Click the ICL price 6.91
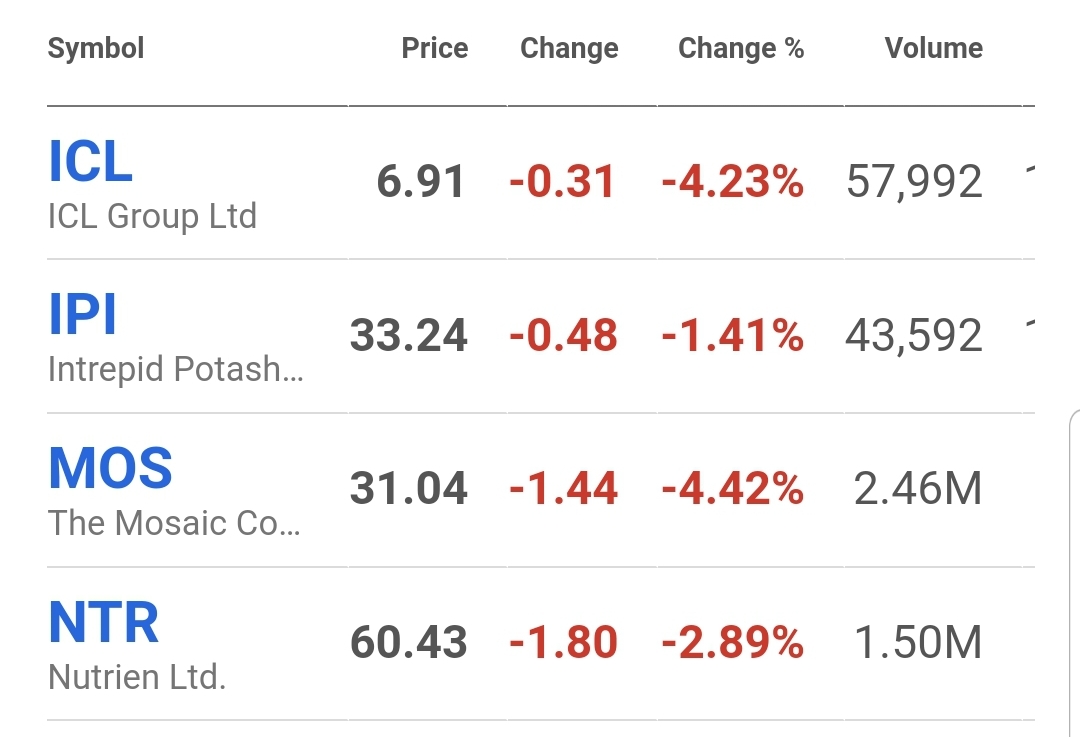This screenshot has width=1080, height=737. point(421,182)
